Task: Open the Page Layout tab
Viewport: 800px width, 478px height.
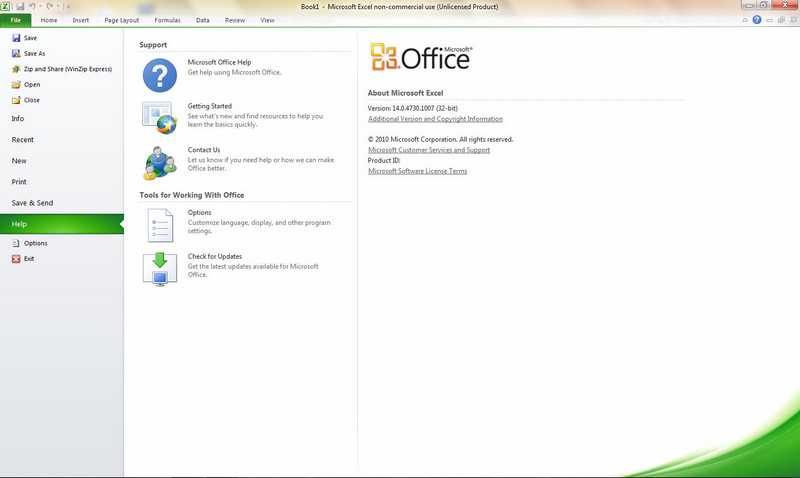Action: tap(121, 20)
